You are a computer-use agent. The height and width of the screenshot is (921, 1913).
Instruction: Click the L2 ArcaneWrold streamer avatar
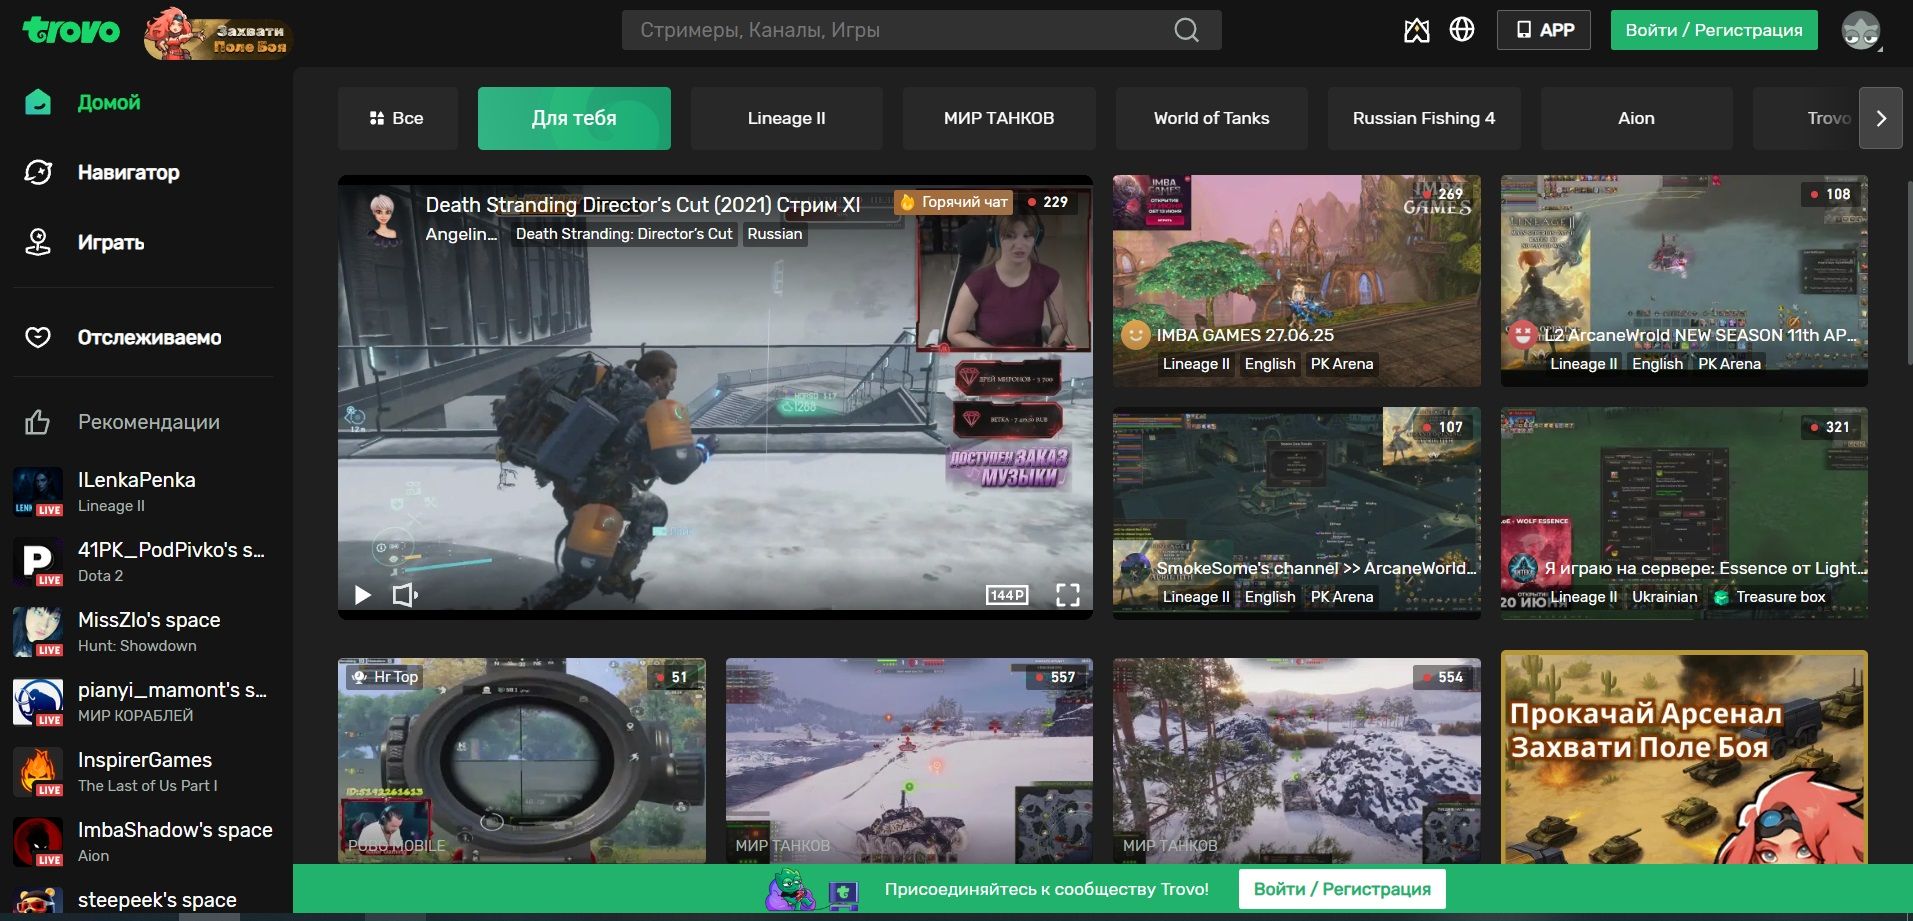(x=1523, y=335)
